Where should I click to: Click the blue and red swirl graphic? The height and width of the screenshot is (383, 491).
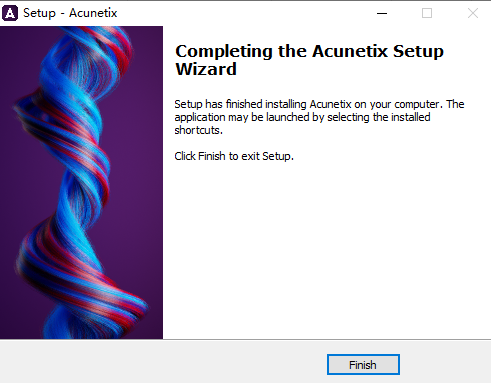81,182
